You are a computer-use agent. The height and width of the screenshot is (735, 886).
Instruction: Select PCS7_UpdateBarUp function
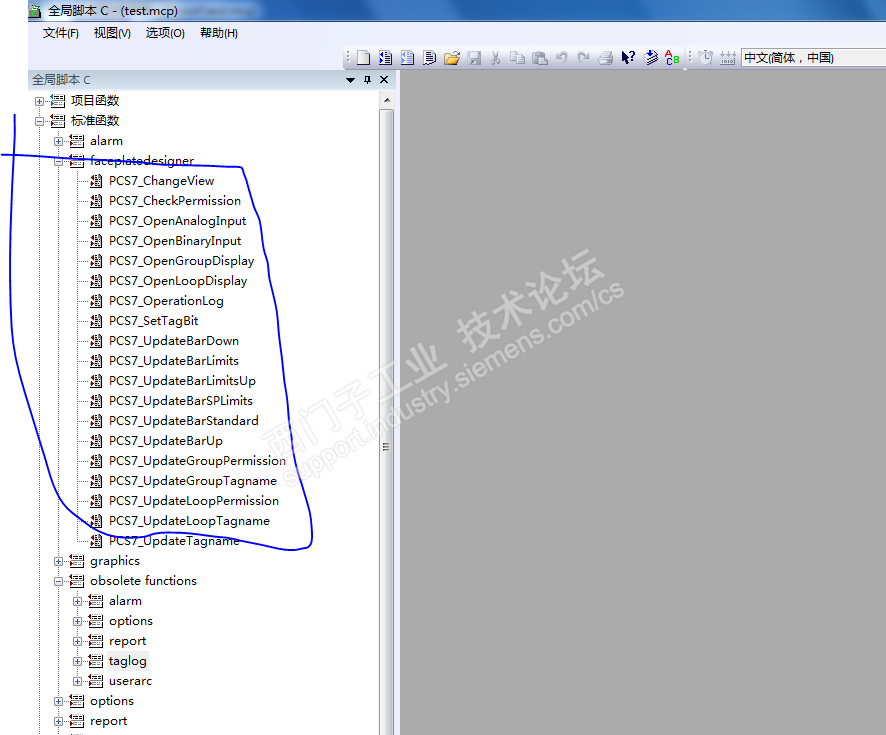[x=166, y=441]
